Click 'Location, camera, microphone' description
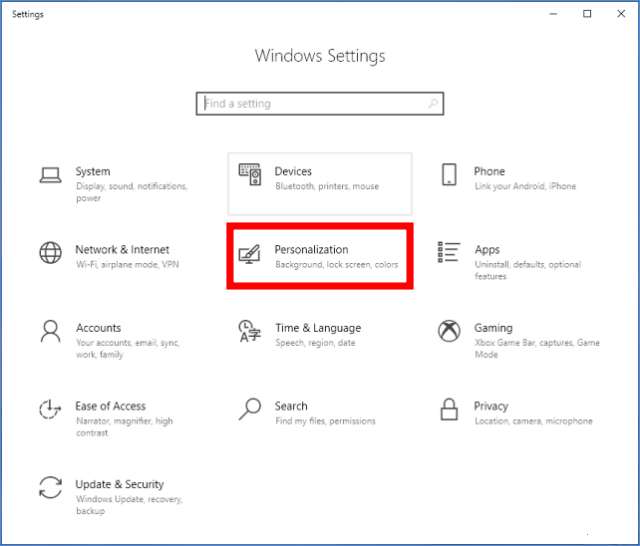 (x=533, y=421)
